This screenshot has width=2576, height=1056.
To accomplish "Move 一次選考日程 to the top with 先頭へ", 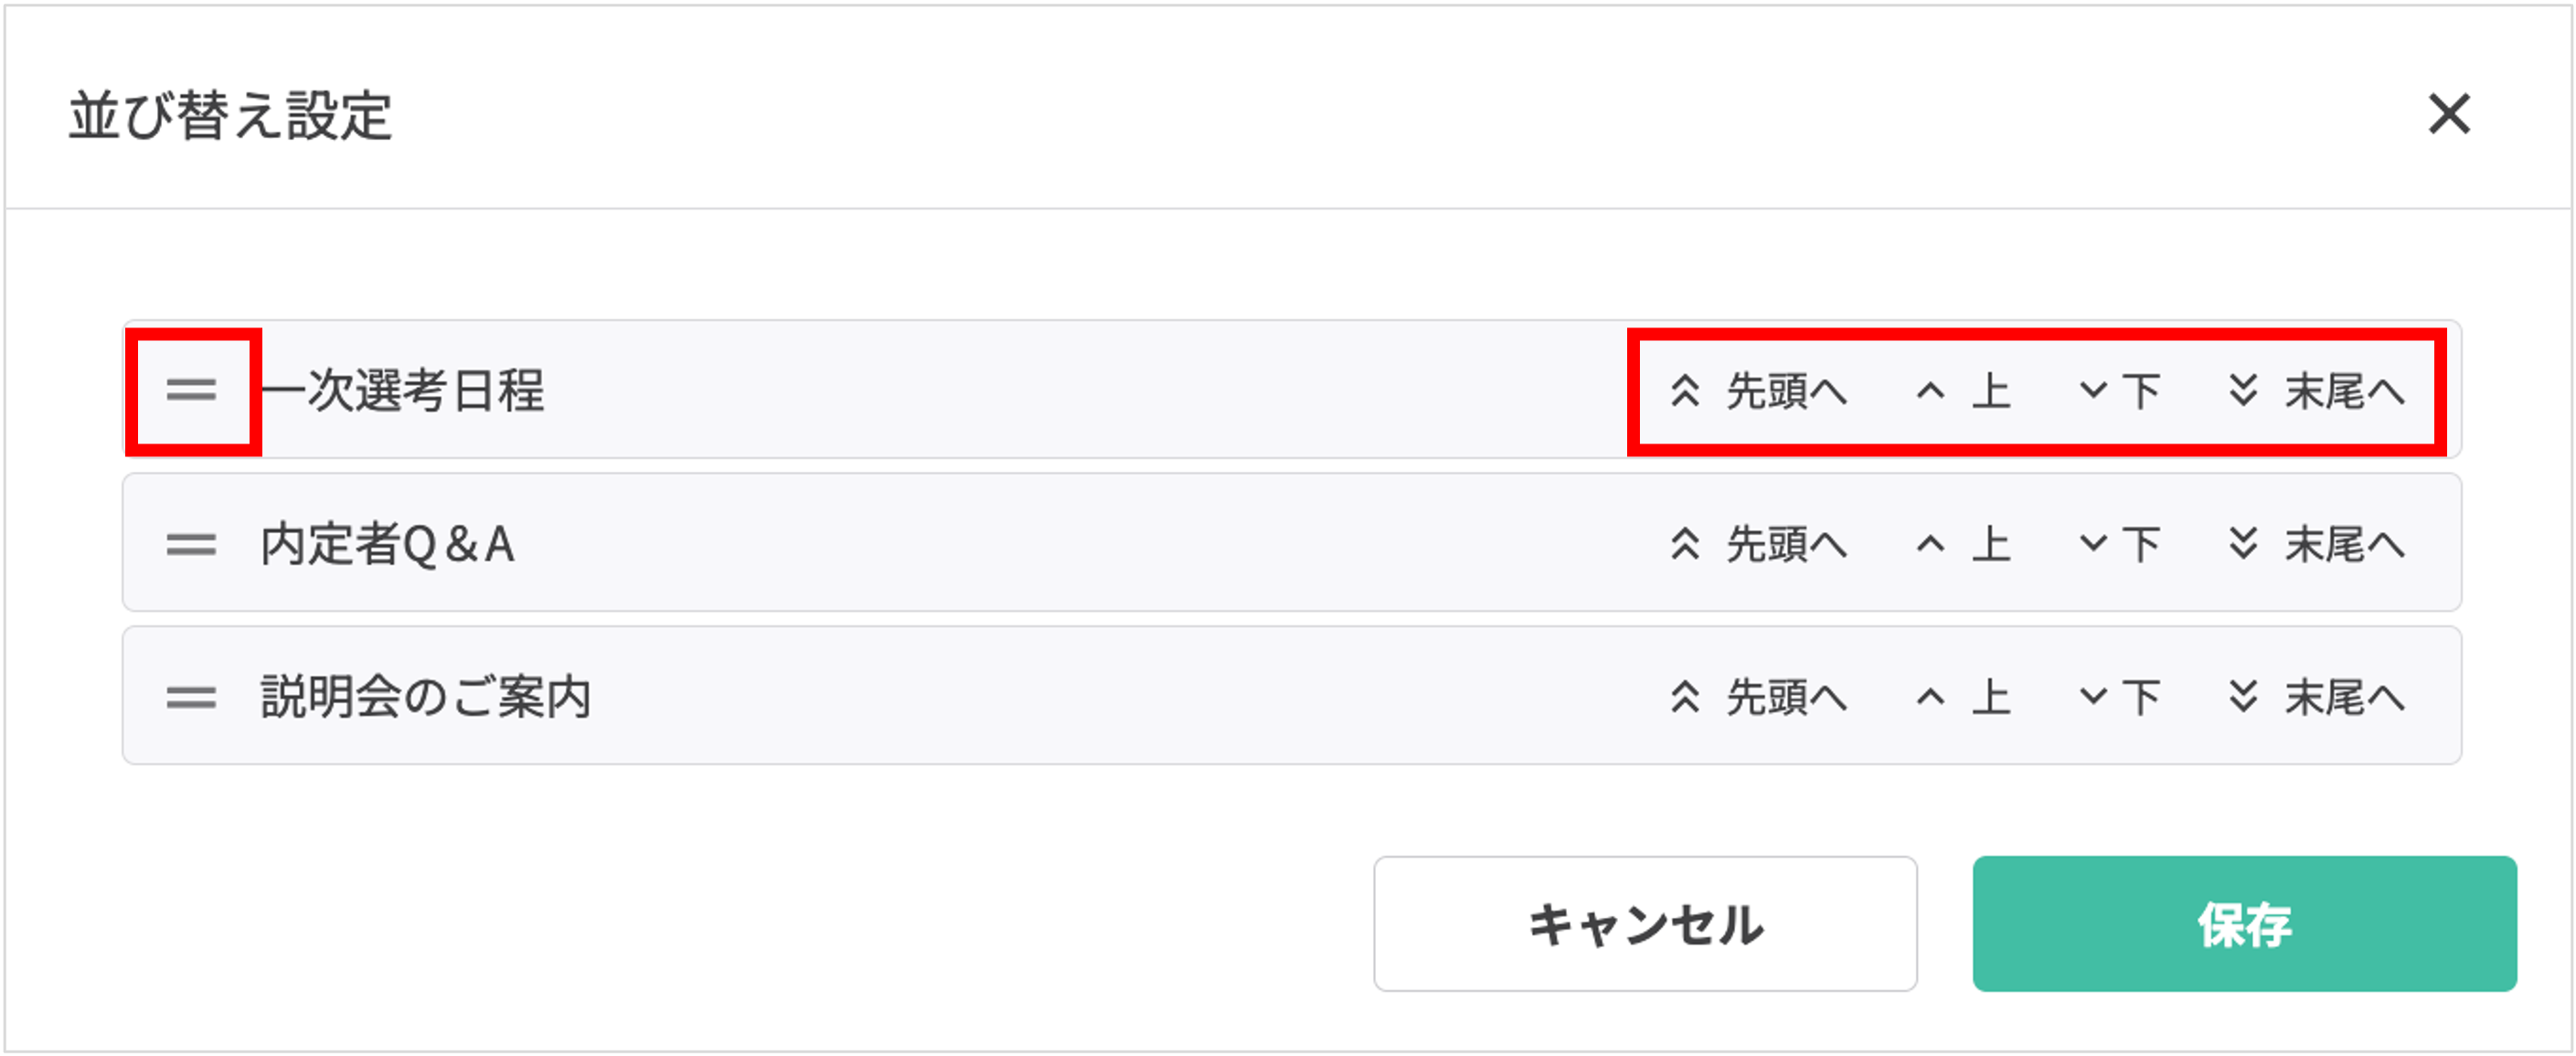I will [x=1760, y=390].
